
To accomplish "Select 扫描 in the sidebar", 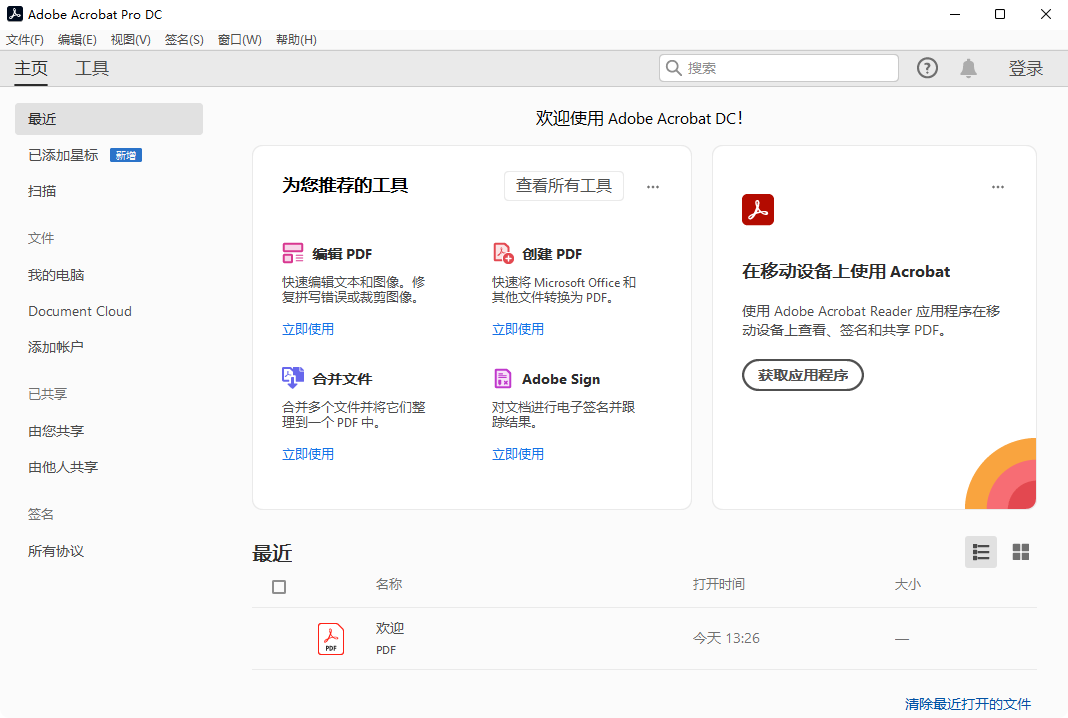I will click(42, 191).
